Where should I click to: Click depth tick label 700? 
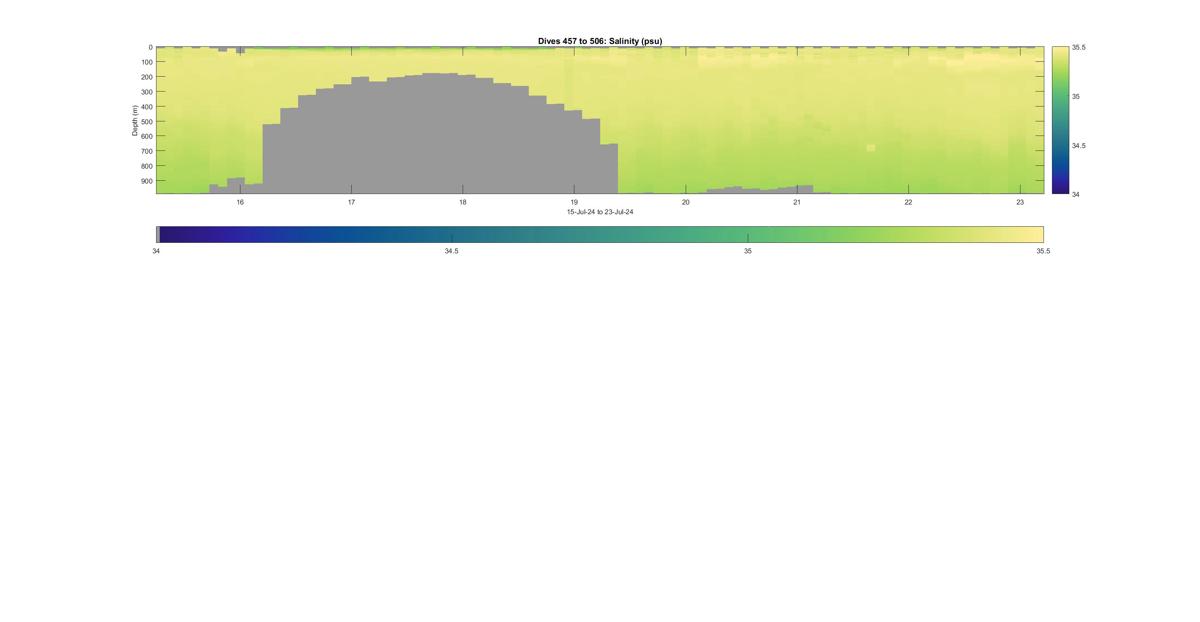146,152
